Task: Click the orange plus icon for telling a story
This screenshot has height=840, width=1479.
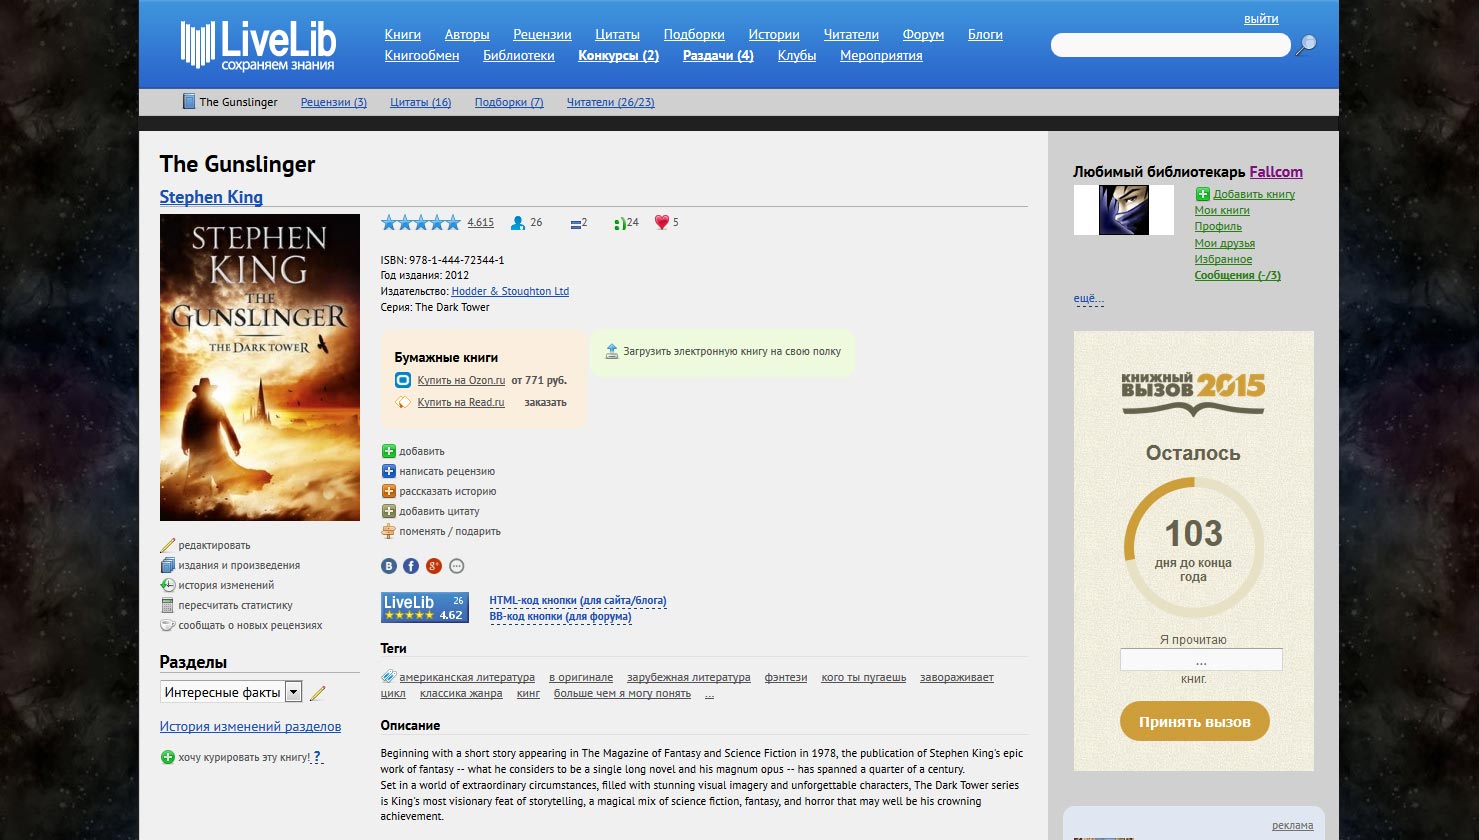Action: point(389,491)
